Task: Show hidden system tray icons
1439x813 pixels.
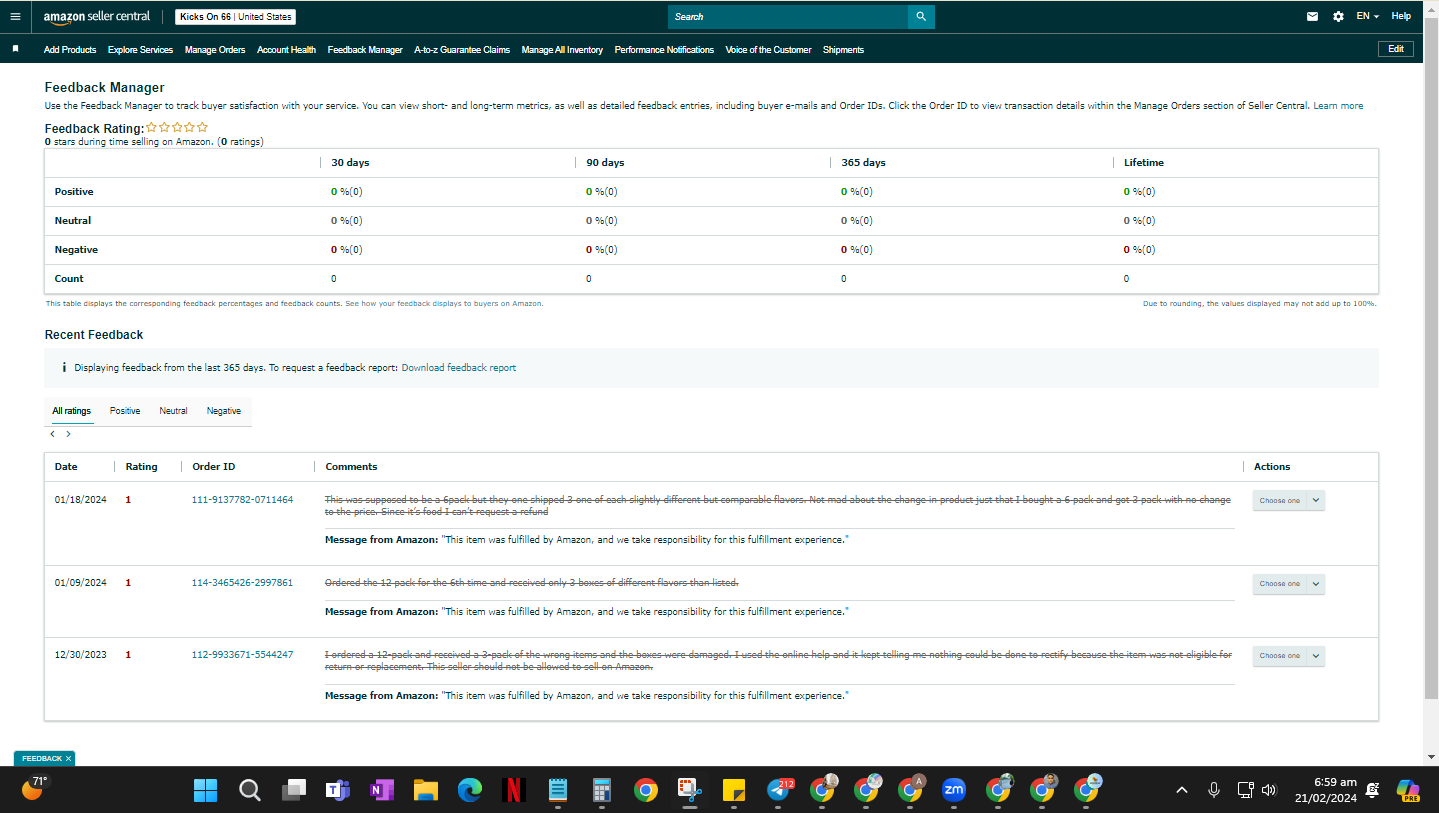Action: pos(1182,790)
